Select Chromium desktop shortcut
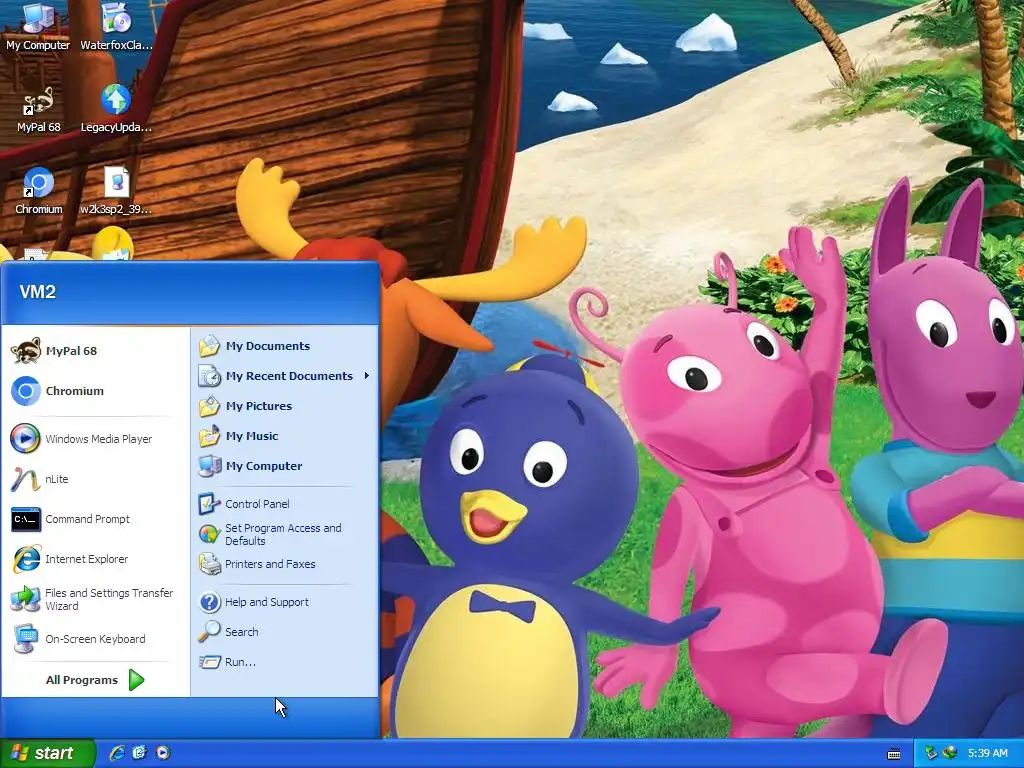Screen dimensions: 1024x768 [38, 191]
